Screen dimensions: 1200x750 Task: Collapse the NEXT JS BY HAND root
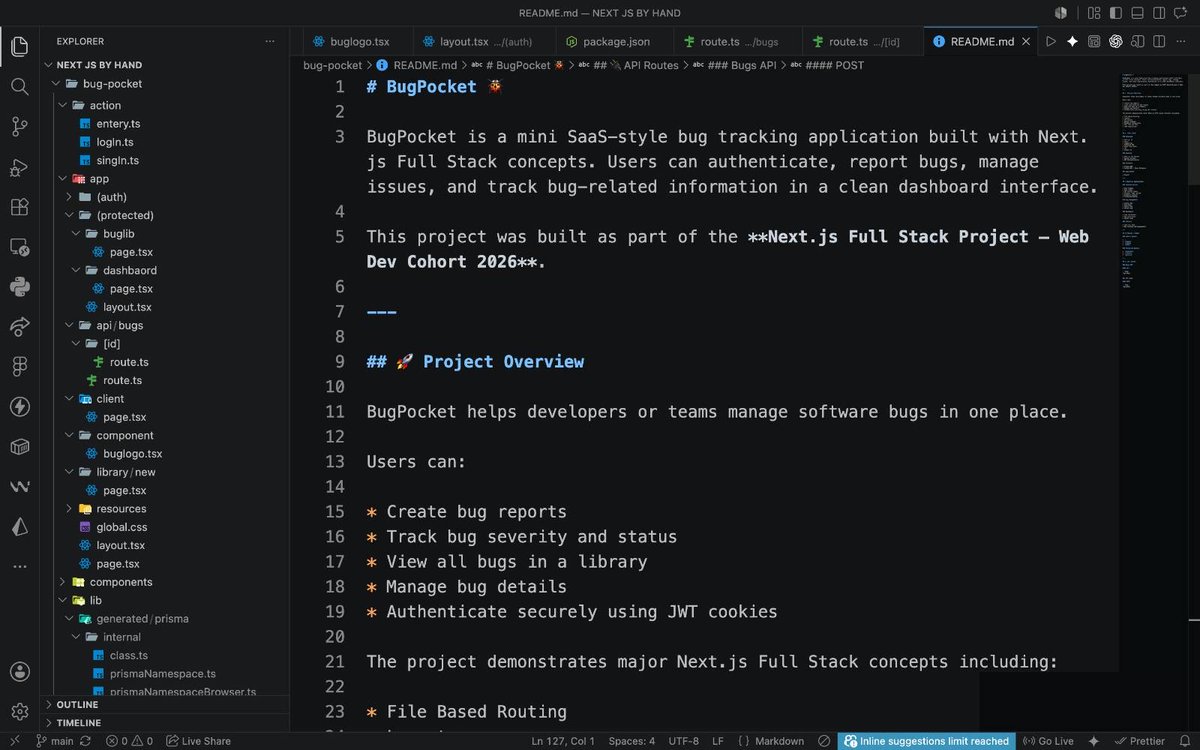[x=165, y=65]
